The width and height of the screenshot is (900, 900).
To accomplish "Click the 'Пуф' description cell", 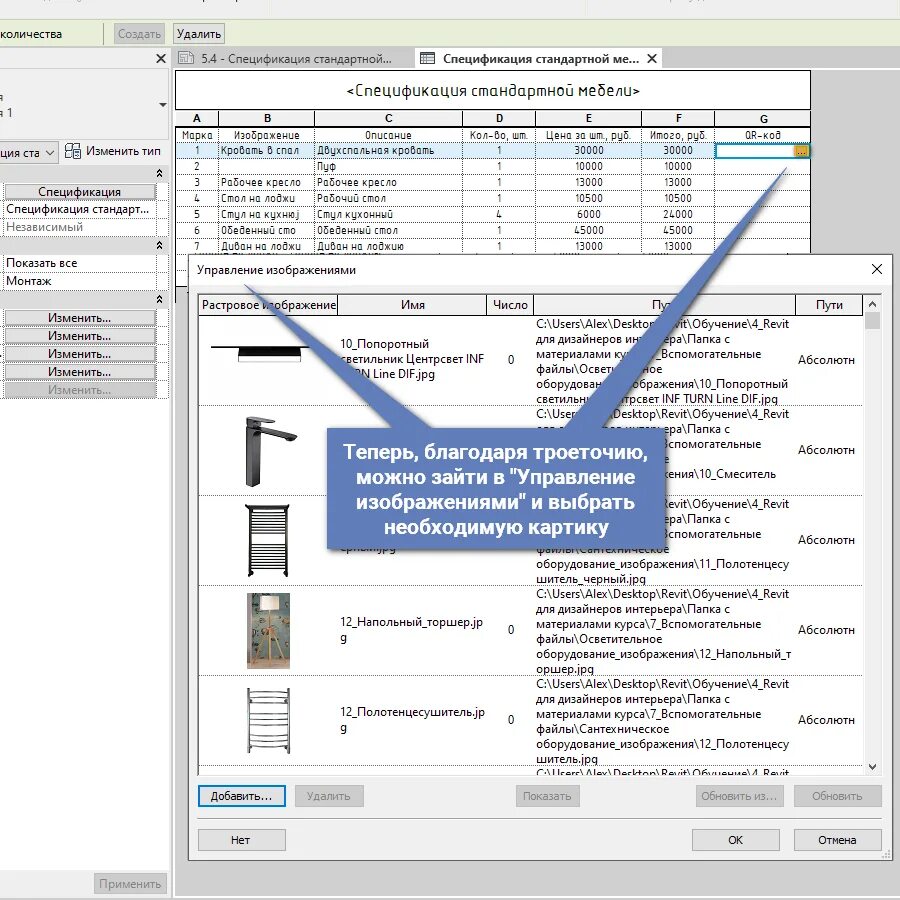I will [389, 166].
